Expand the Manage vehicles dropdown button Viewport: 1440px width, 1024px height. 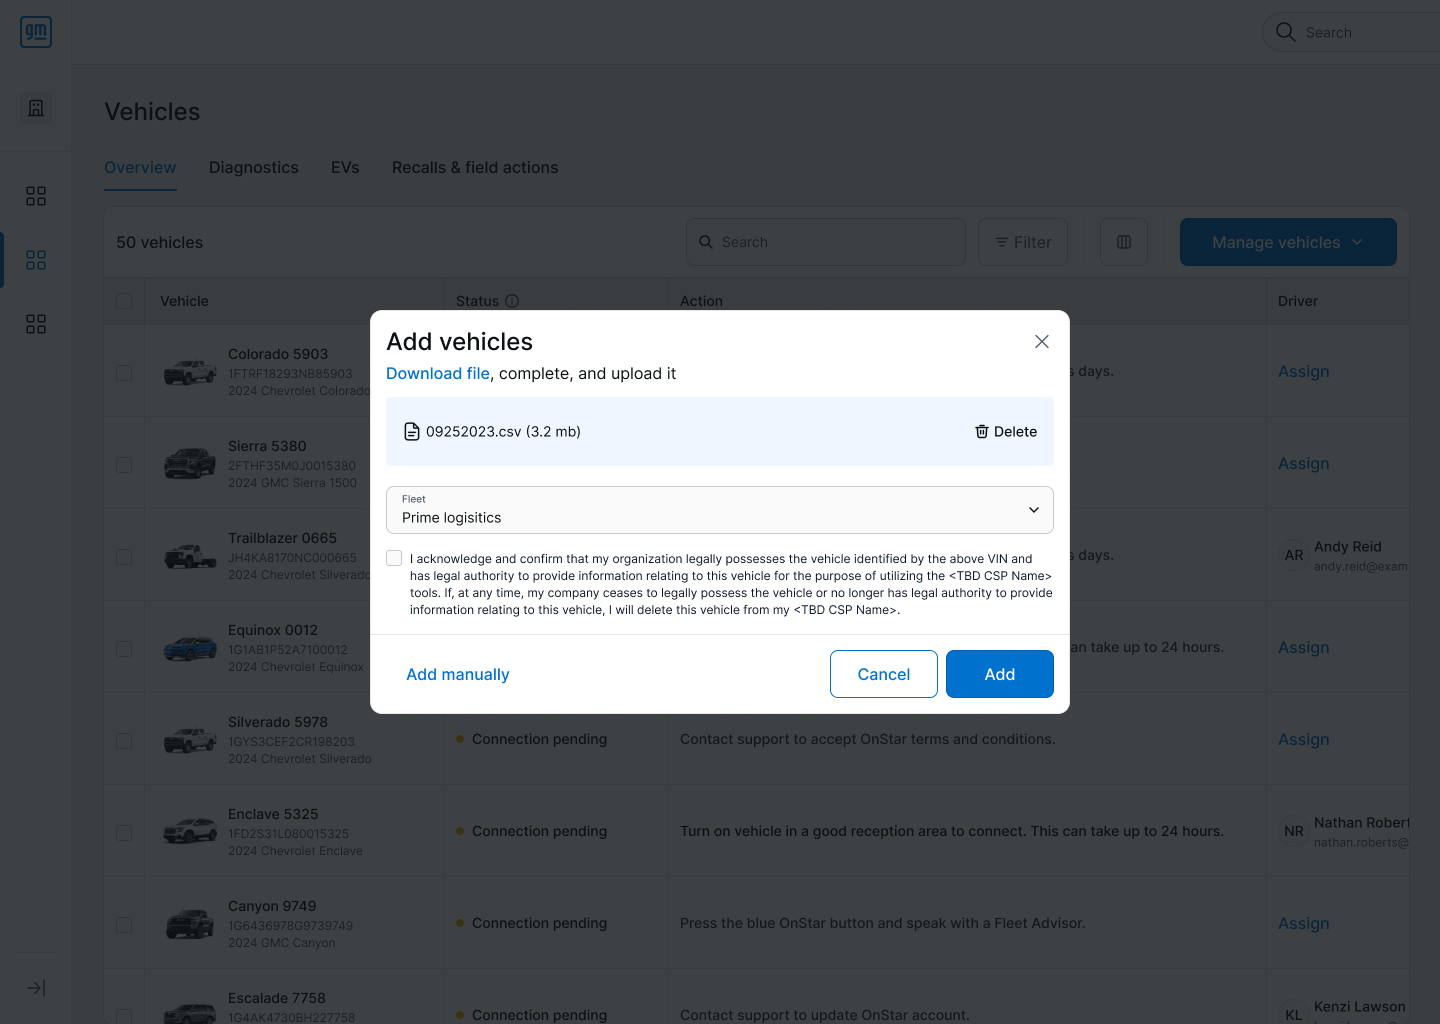pos(1288,242)
